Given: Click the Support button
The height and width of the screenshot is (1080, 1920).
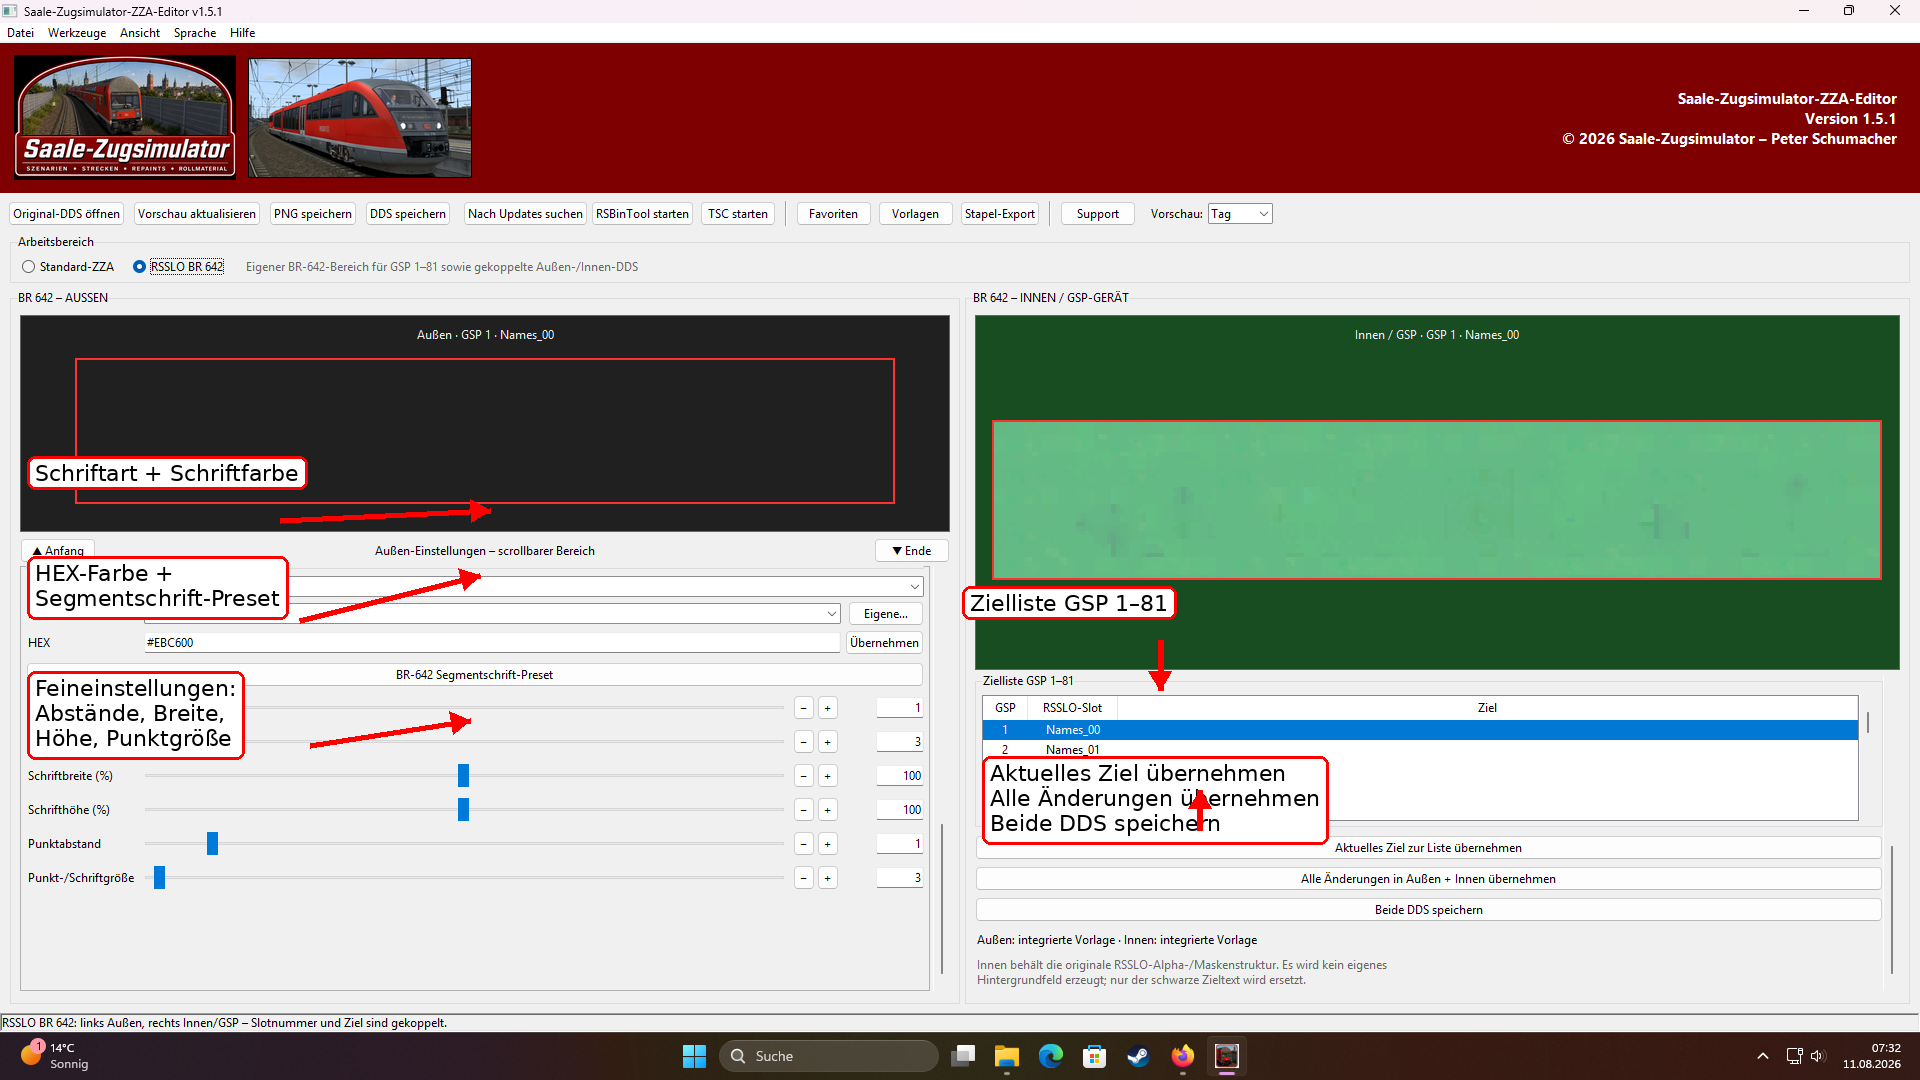Looking at the screenshot, I should (1098, 214).
